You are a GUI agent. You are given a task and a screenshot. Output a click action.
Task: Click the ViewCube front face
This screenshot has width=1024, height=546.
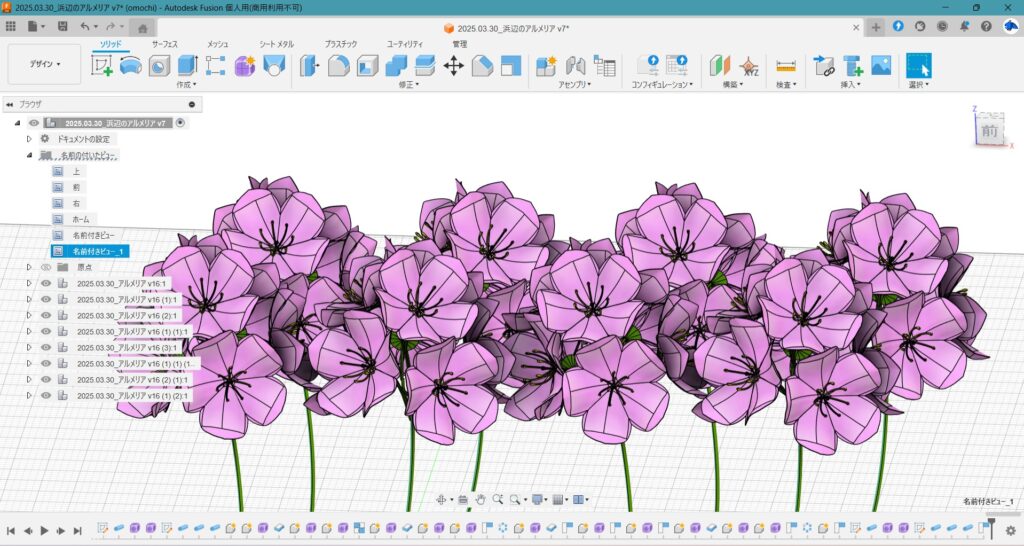989,131
